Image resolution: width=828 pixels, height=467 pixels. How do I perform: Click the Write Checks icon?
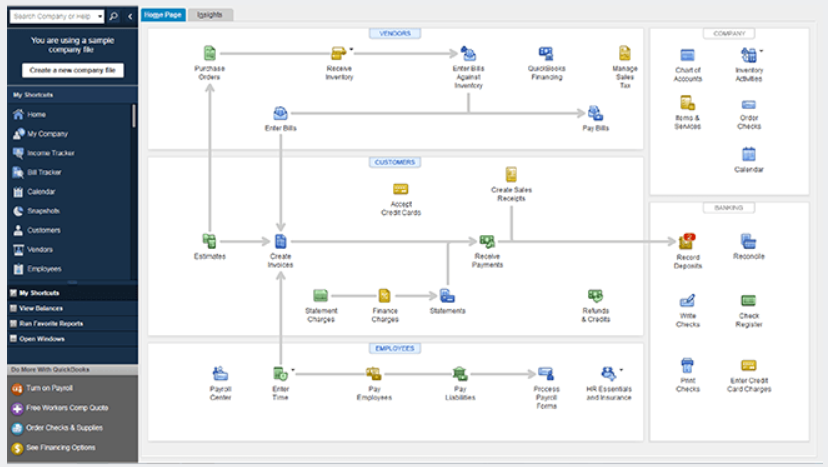tap(687, 301)
